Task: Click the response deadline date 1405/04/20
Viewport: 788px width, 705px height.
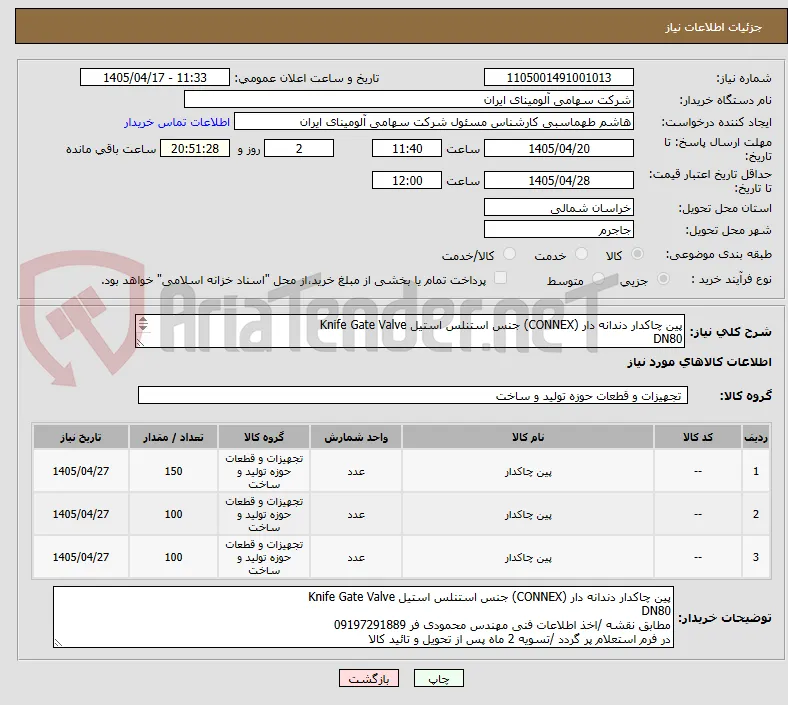Action: [x=558, y=148]
